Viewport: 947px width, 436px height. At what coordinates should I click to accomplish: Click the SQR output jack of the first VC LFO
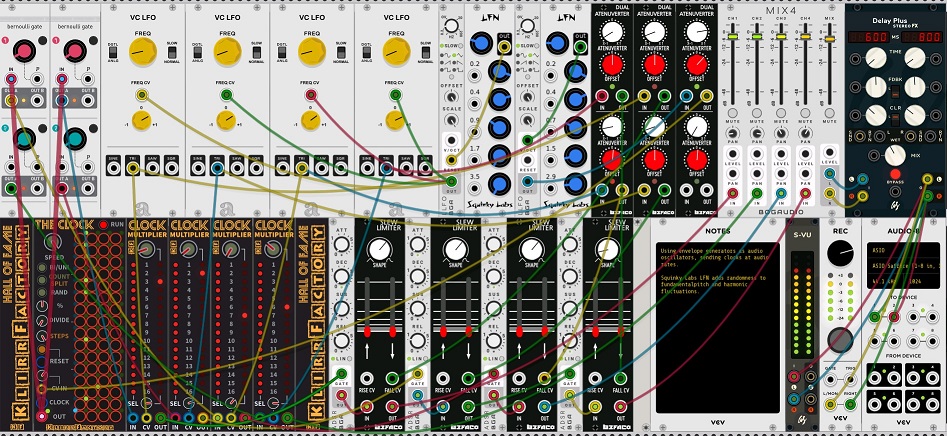point(172,168)
